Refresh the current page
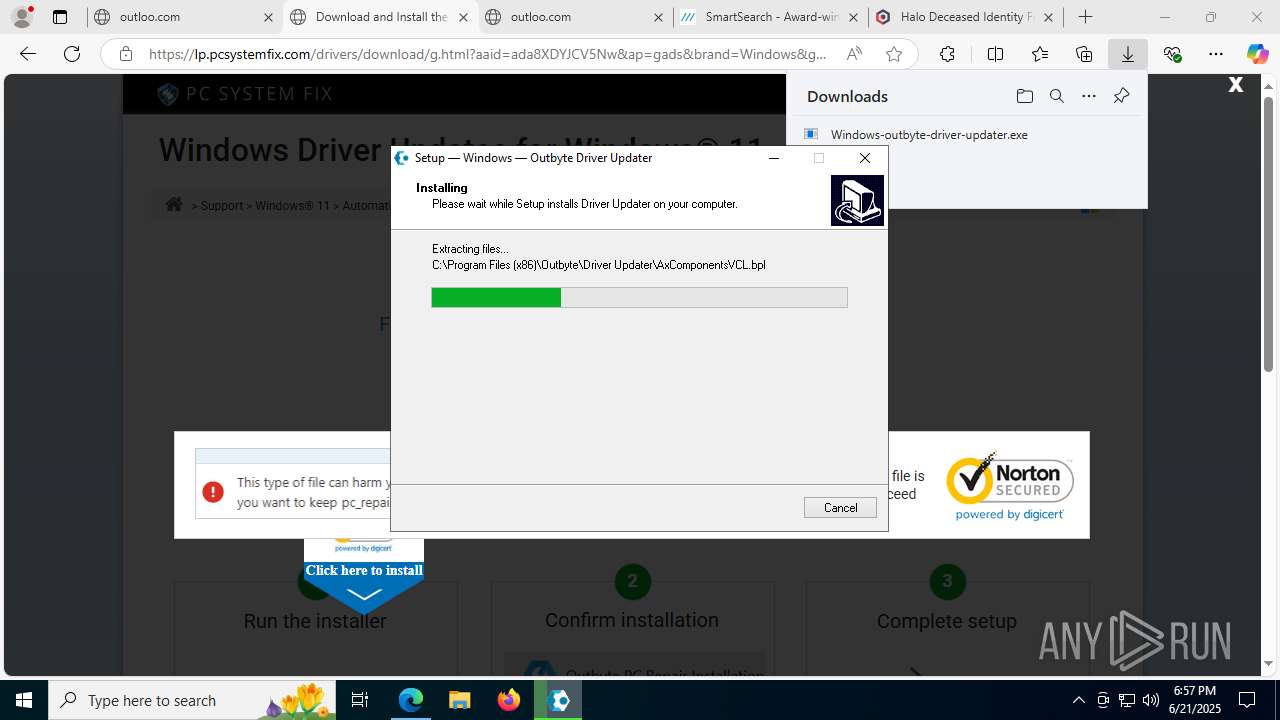This screenshot has width=1280, height=720. pyautogui.click(x=71, y=54)
